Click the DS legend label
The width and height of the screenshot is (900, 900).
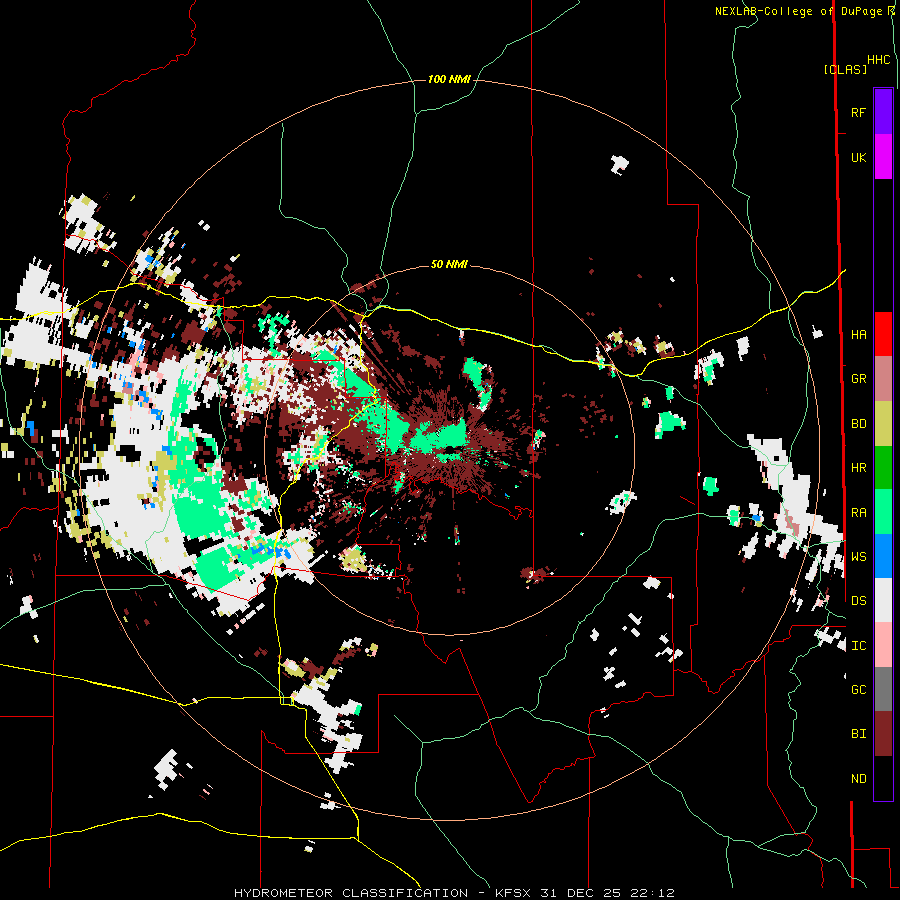tap(858, 601)
